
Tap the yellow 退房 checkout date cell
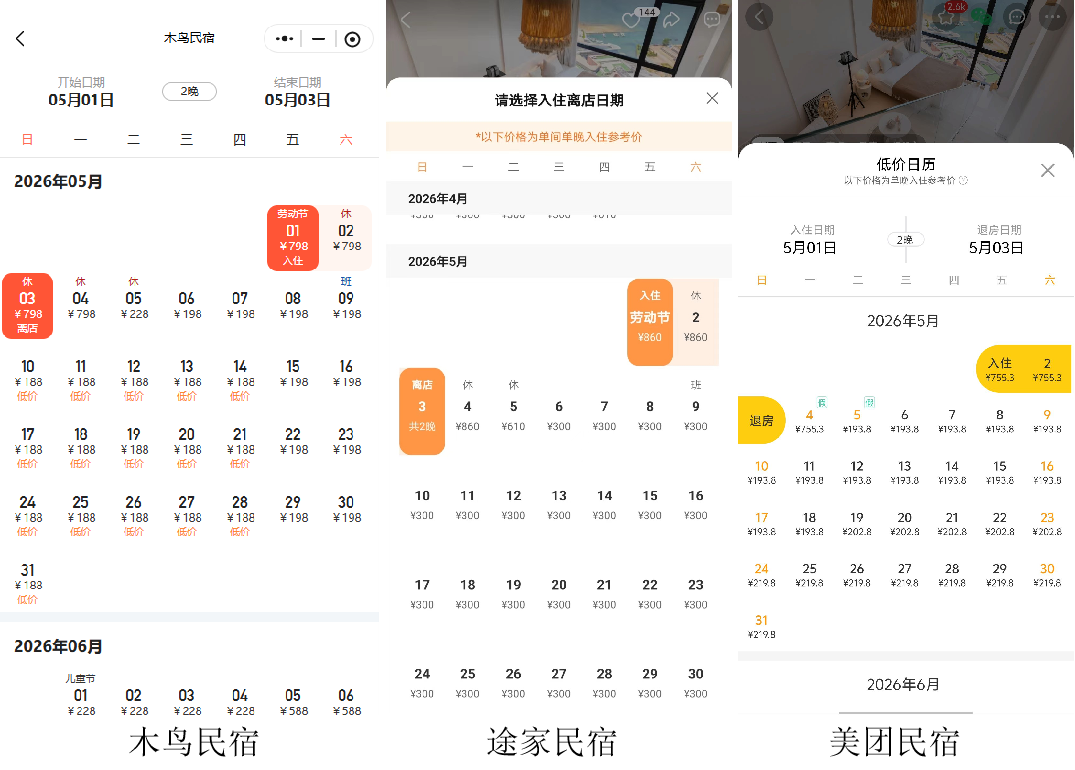pos(761,420)
